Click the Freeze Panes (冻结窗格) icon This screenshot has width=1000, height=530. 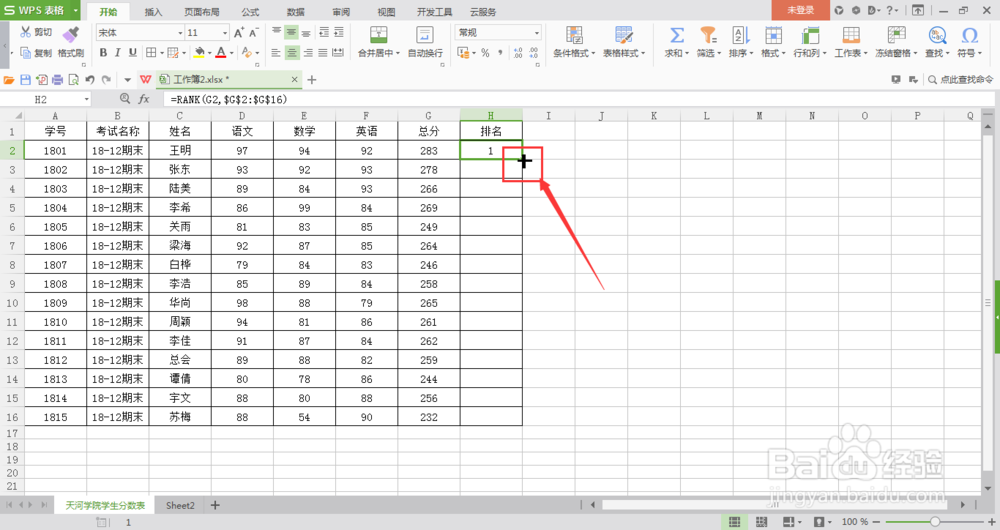pos(896,34)
